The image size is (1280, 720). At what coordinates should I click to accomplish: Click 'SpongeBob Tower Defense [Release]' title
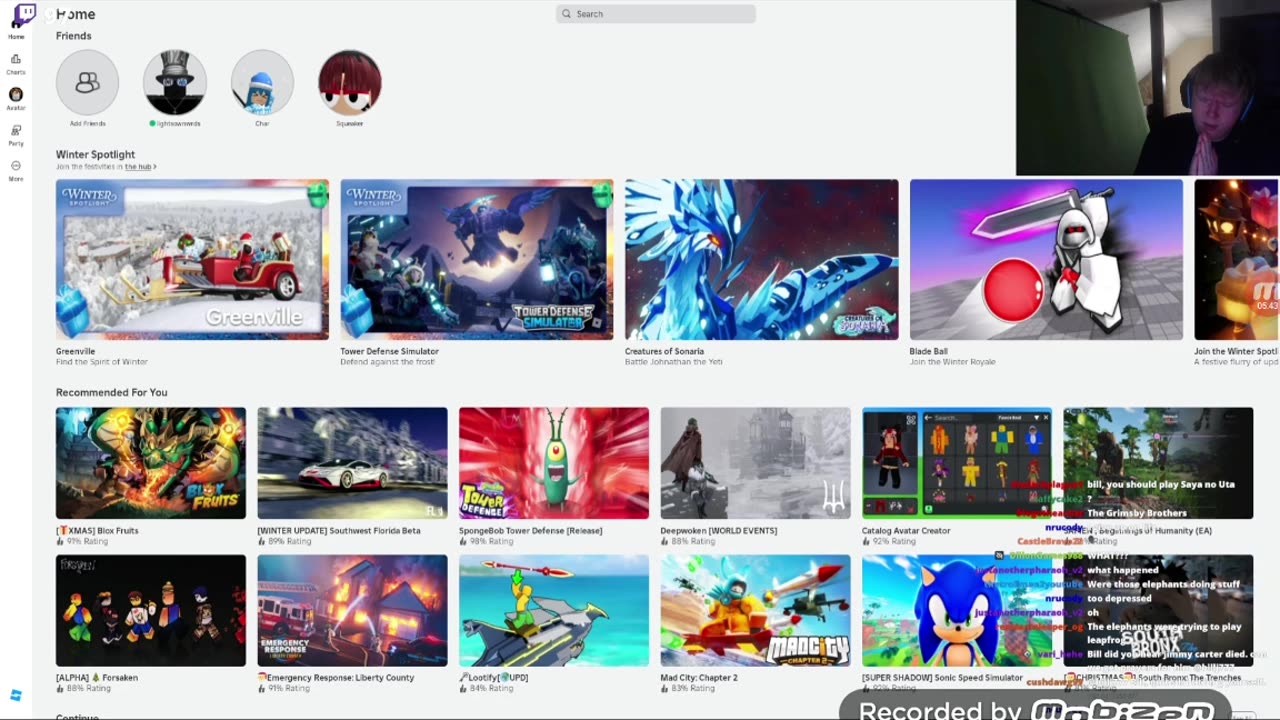pos(531,531)
